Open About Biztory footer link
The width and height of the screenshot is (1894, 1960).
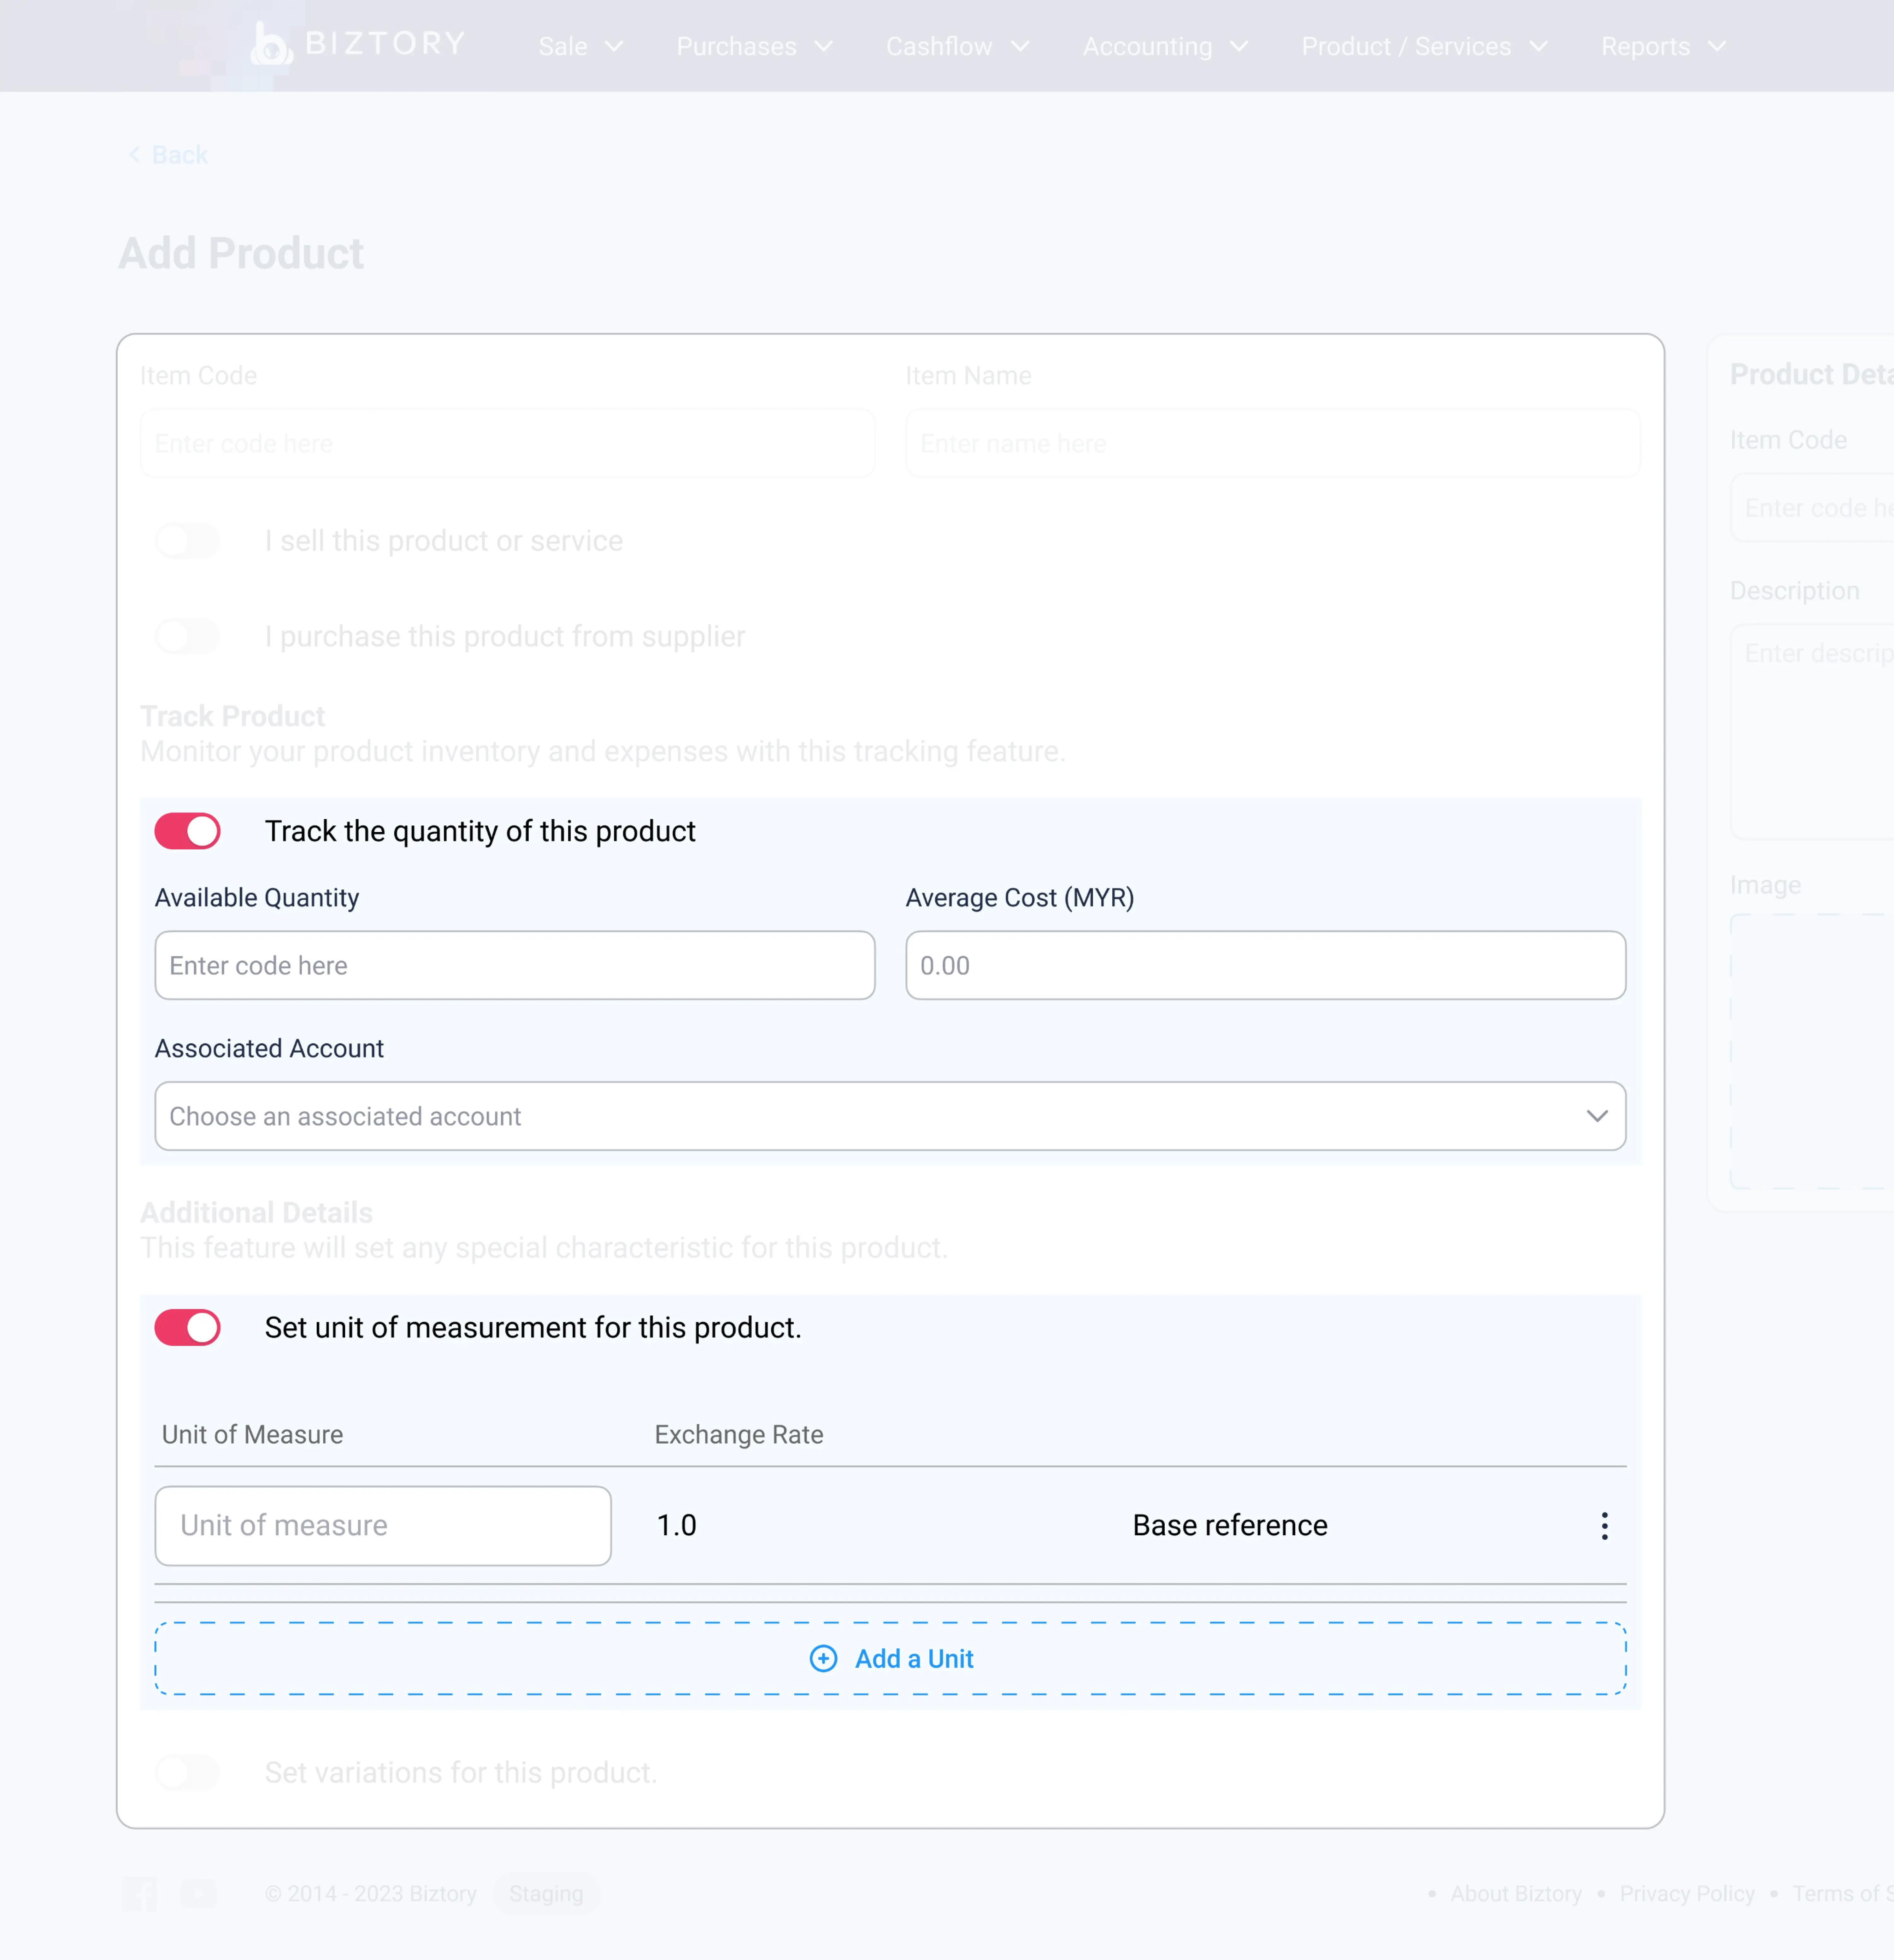tap(1516, 1894)
